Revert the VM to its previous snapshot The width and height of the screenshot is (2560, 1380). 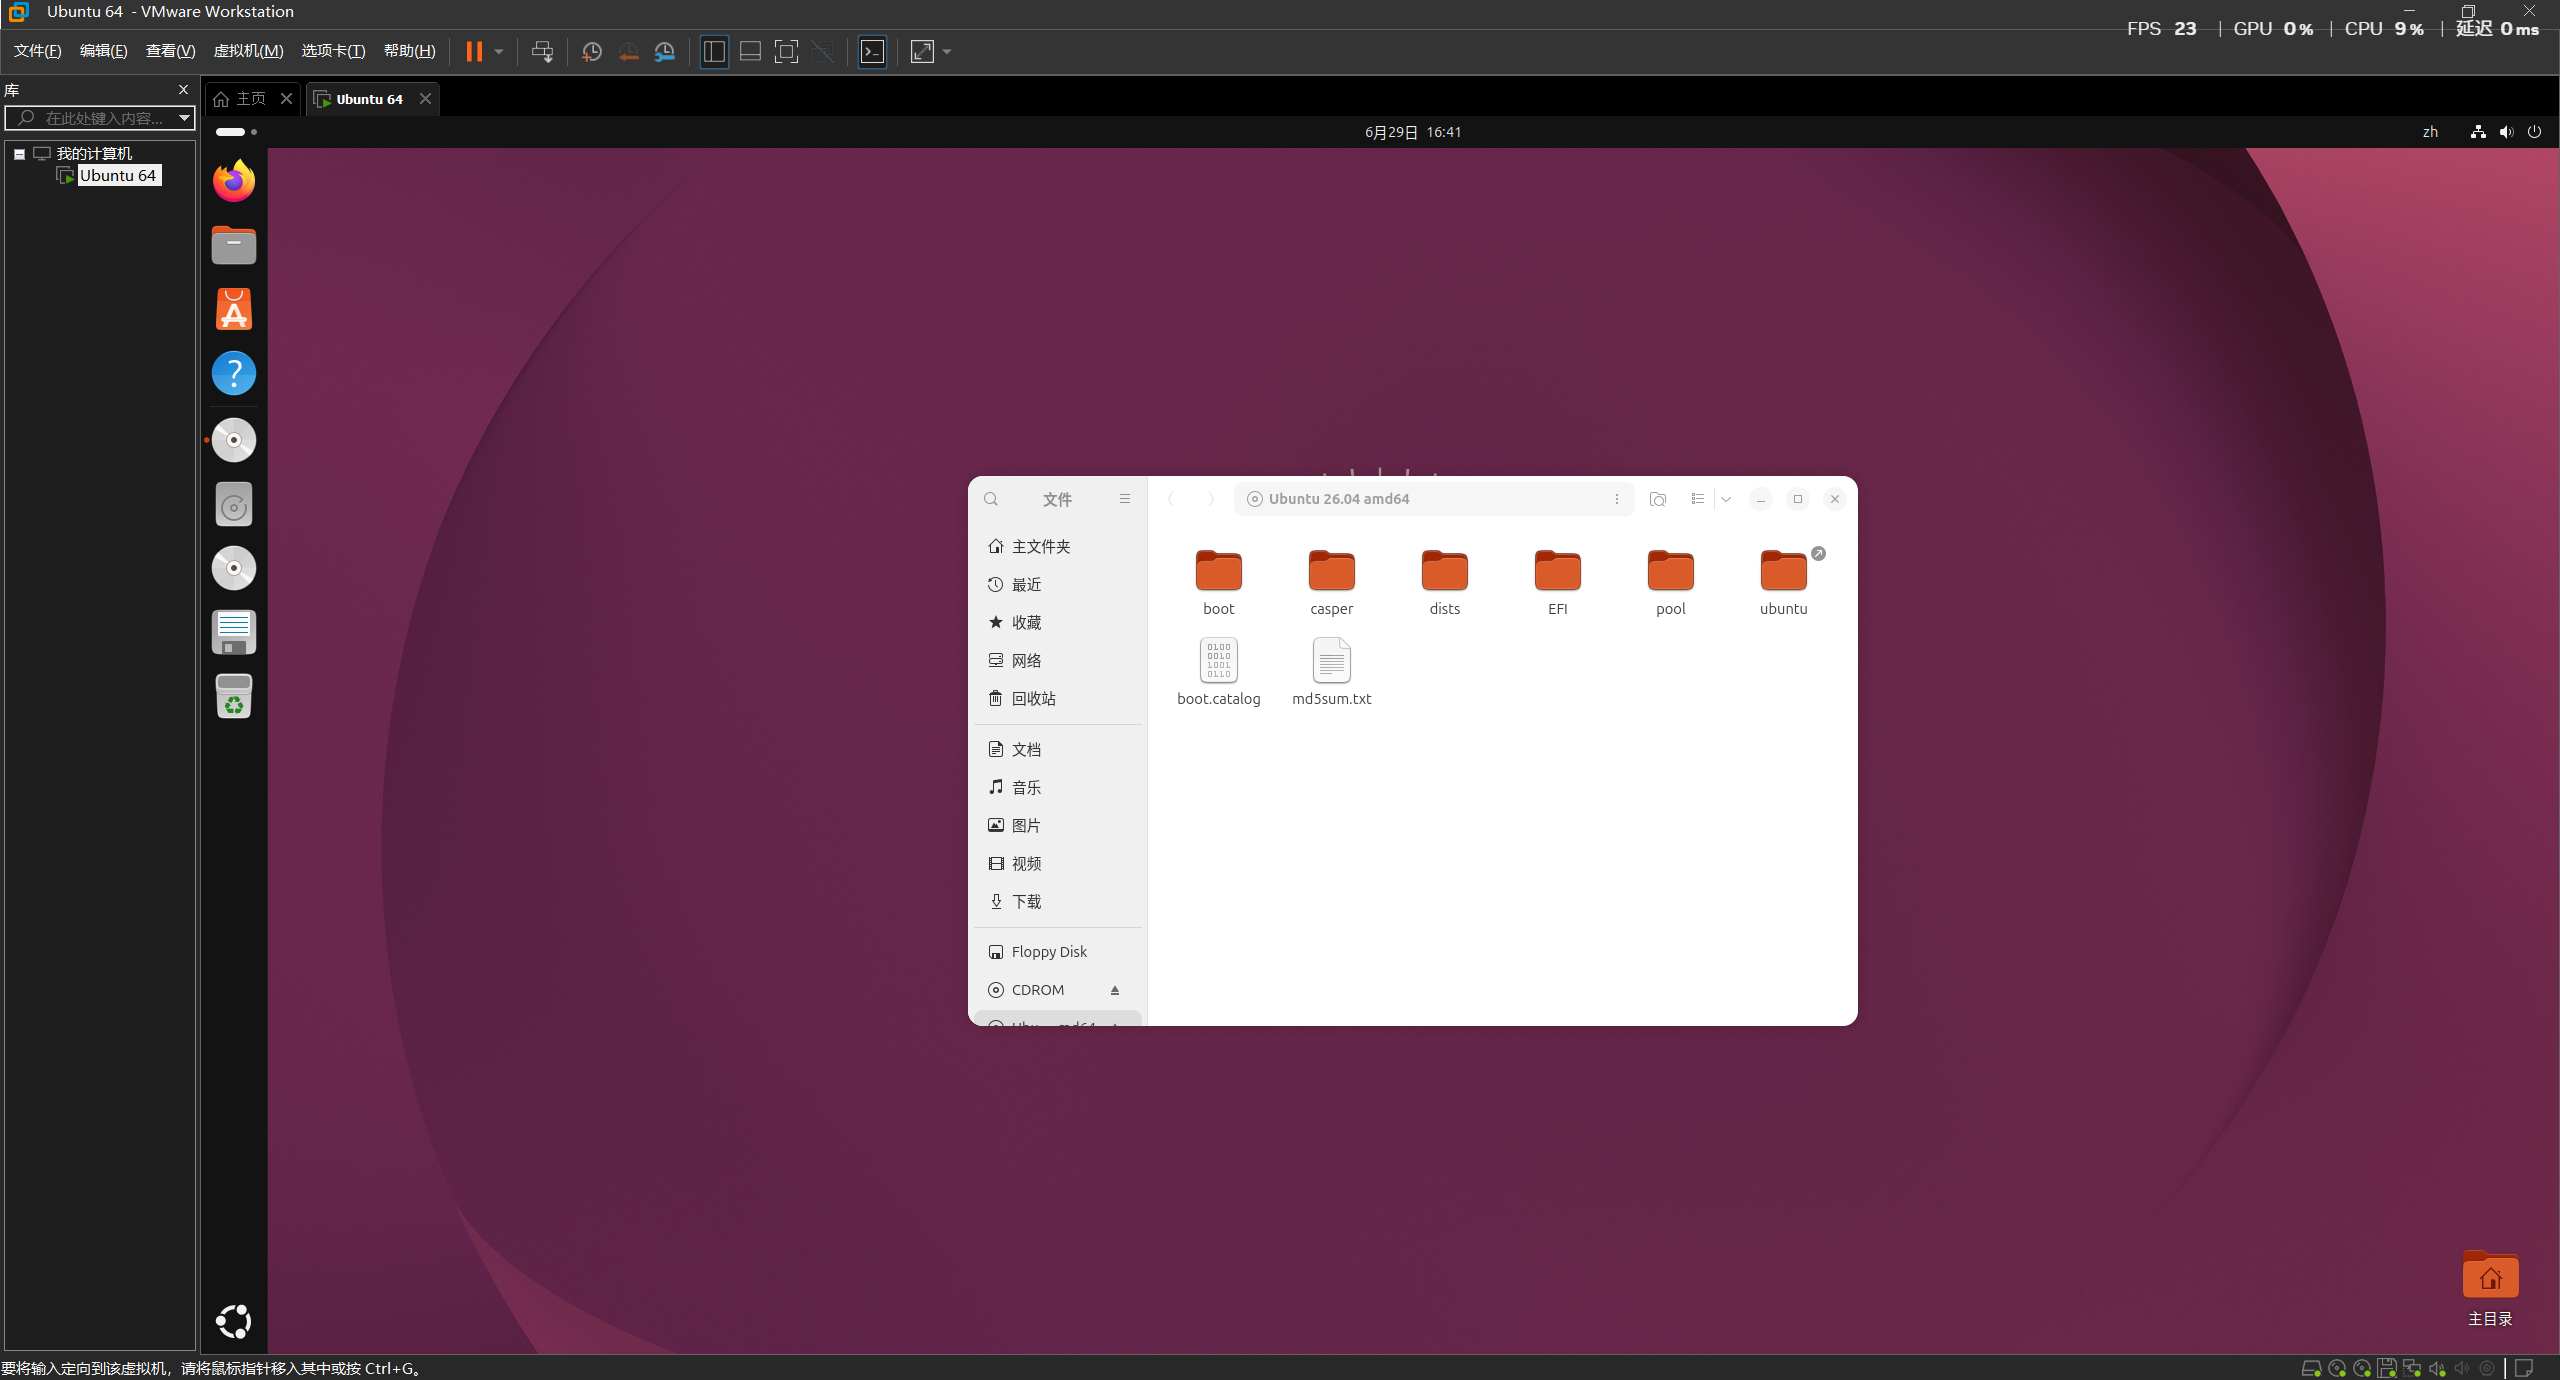628,52
